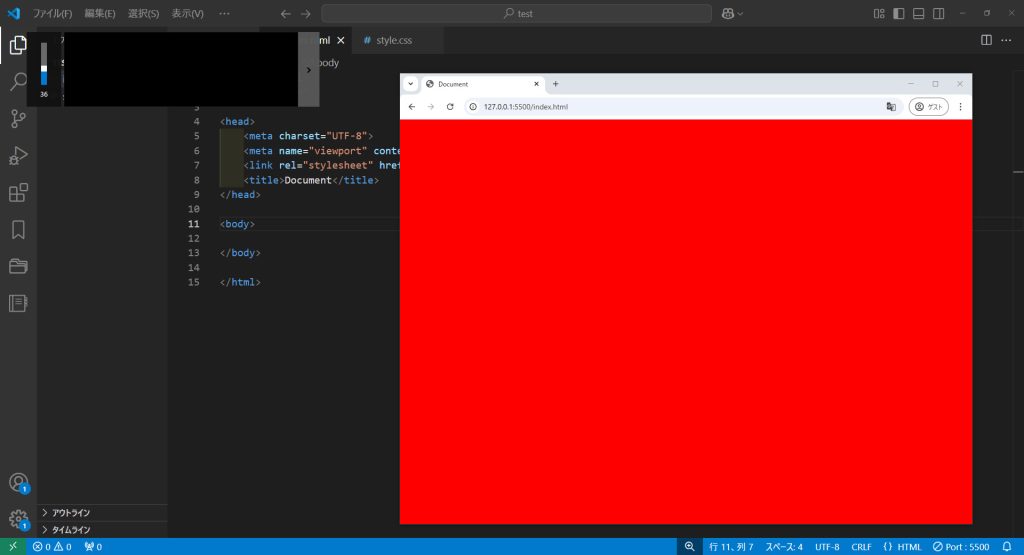Expand the タイムライン section
Image resolution: width=1024 pixels, height=555 pixels.
click(71, 530)
